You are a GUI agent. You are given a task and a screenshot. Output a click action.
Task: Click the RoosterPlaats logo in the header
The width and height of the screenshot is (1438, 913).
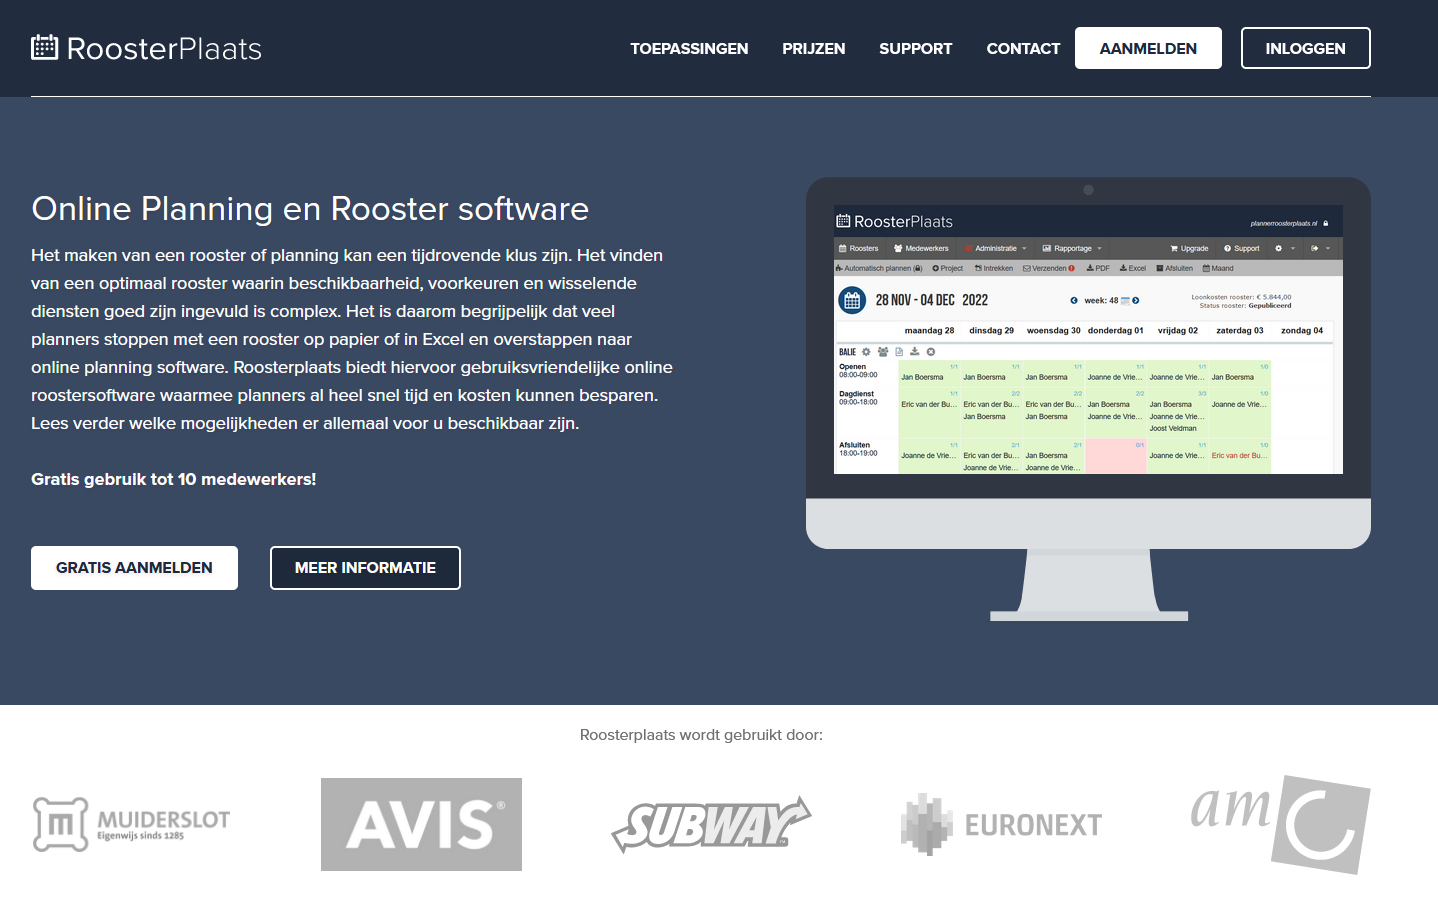146,48
